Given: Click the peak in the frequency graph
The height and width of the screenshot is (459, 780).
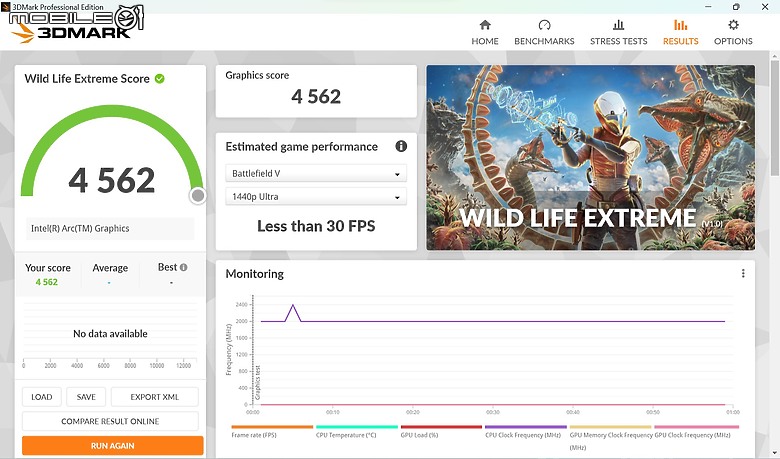Looking at the screenshot, I should 293,305.
